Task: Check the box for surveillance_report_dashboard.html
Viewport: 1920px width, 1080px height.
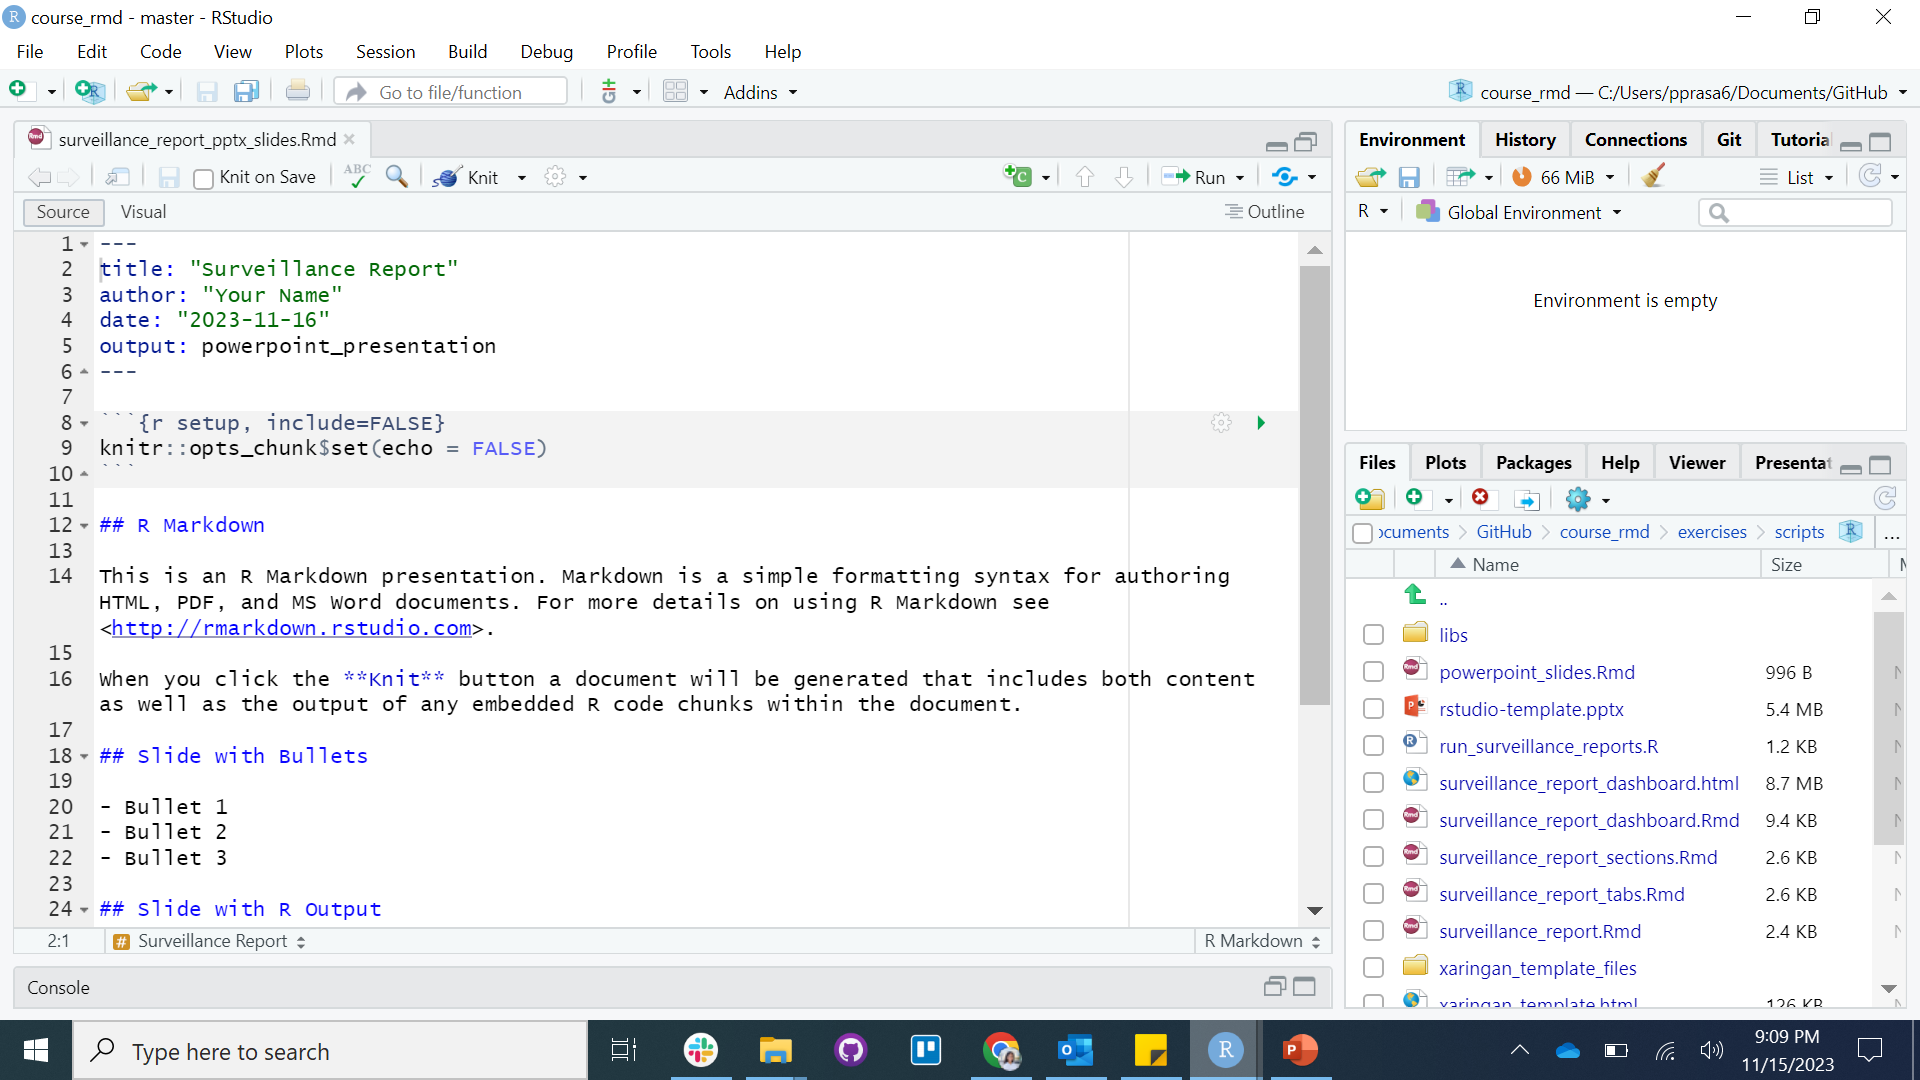Action: point(1373,783)
